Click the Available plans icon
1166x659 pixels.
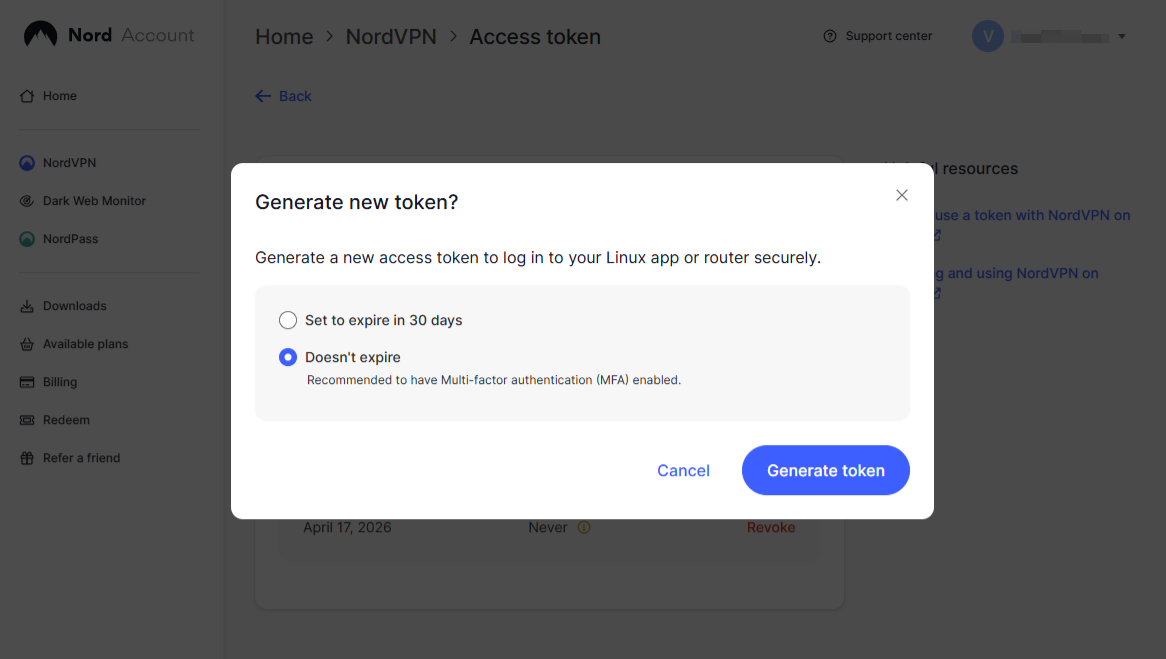[x=26, y=343]
